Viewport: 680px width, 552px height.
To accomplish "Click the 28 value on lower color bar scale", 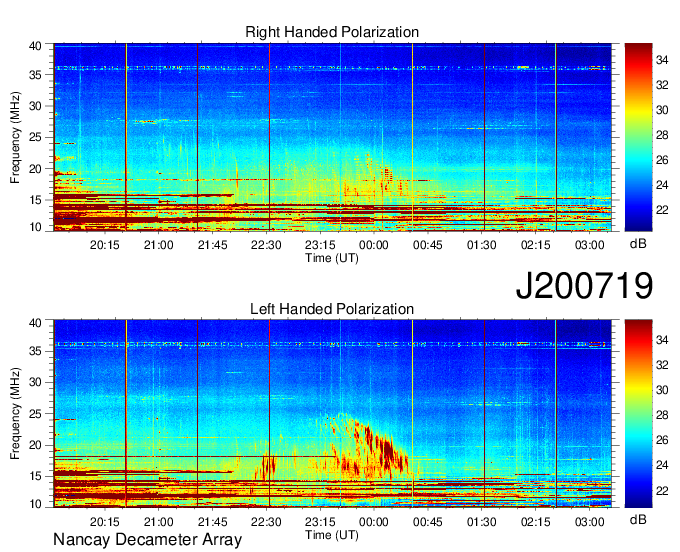I will pyautogui.click(x=662, y=415).
